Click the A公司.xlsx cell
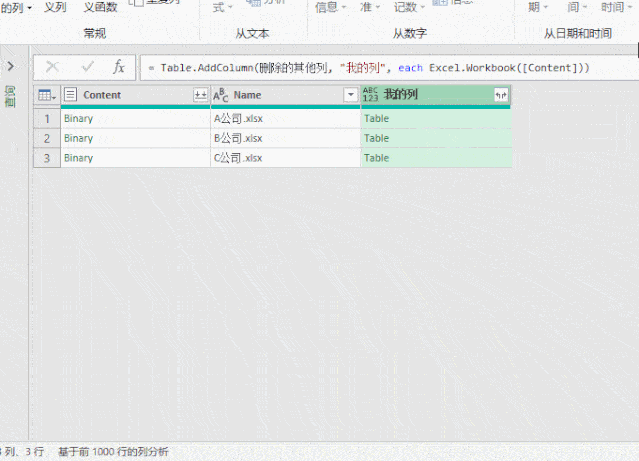 coord(285,119)
